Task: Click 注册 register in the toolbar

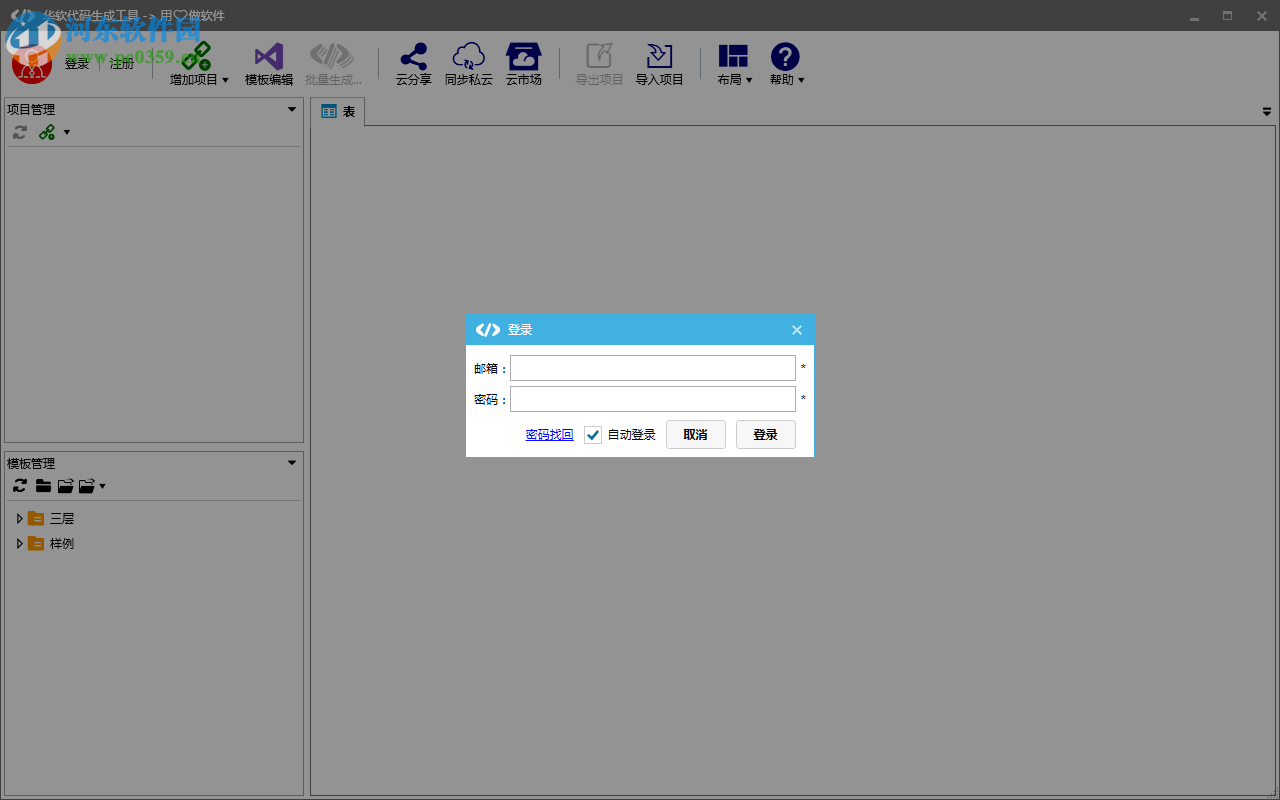Action: click(122, 64)
